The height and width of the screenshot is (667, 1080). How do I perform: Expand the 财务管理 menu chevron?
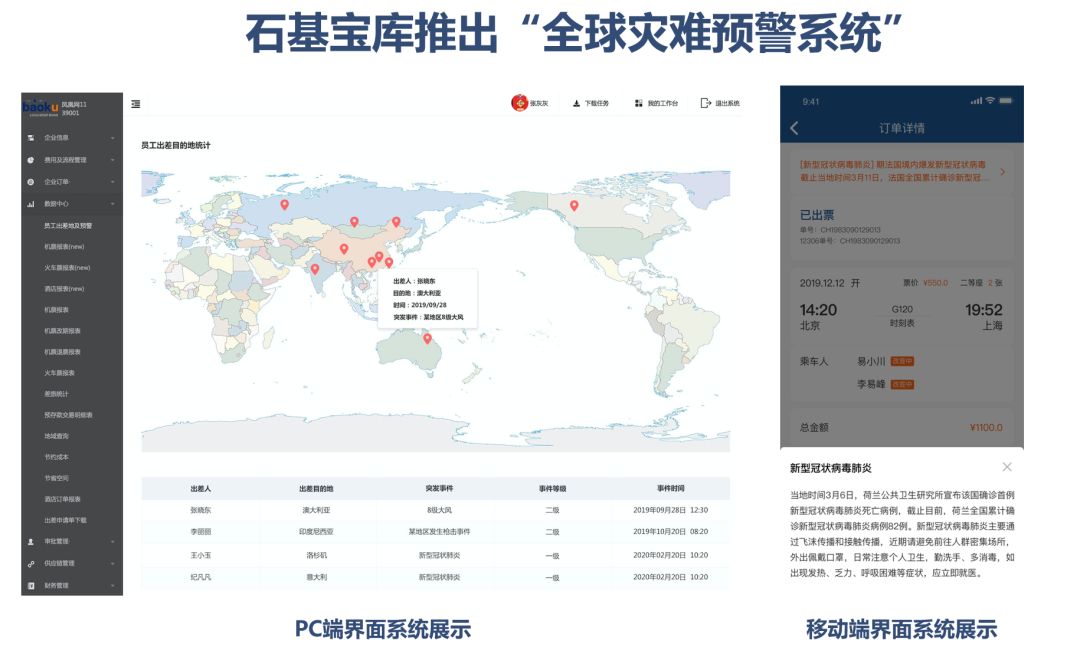[x=112, y=586]
